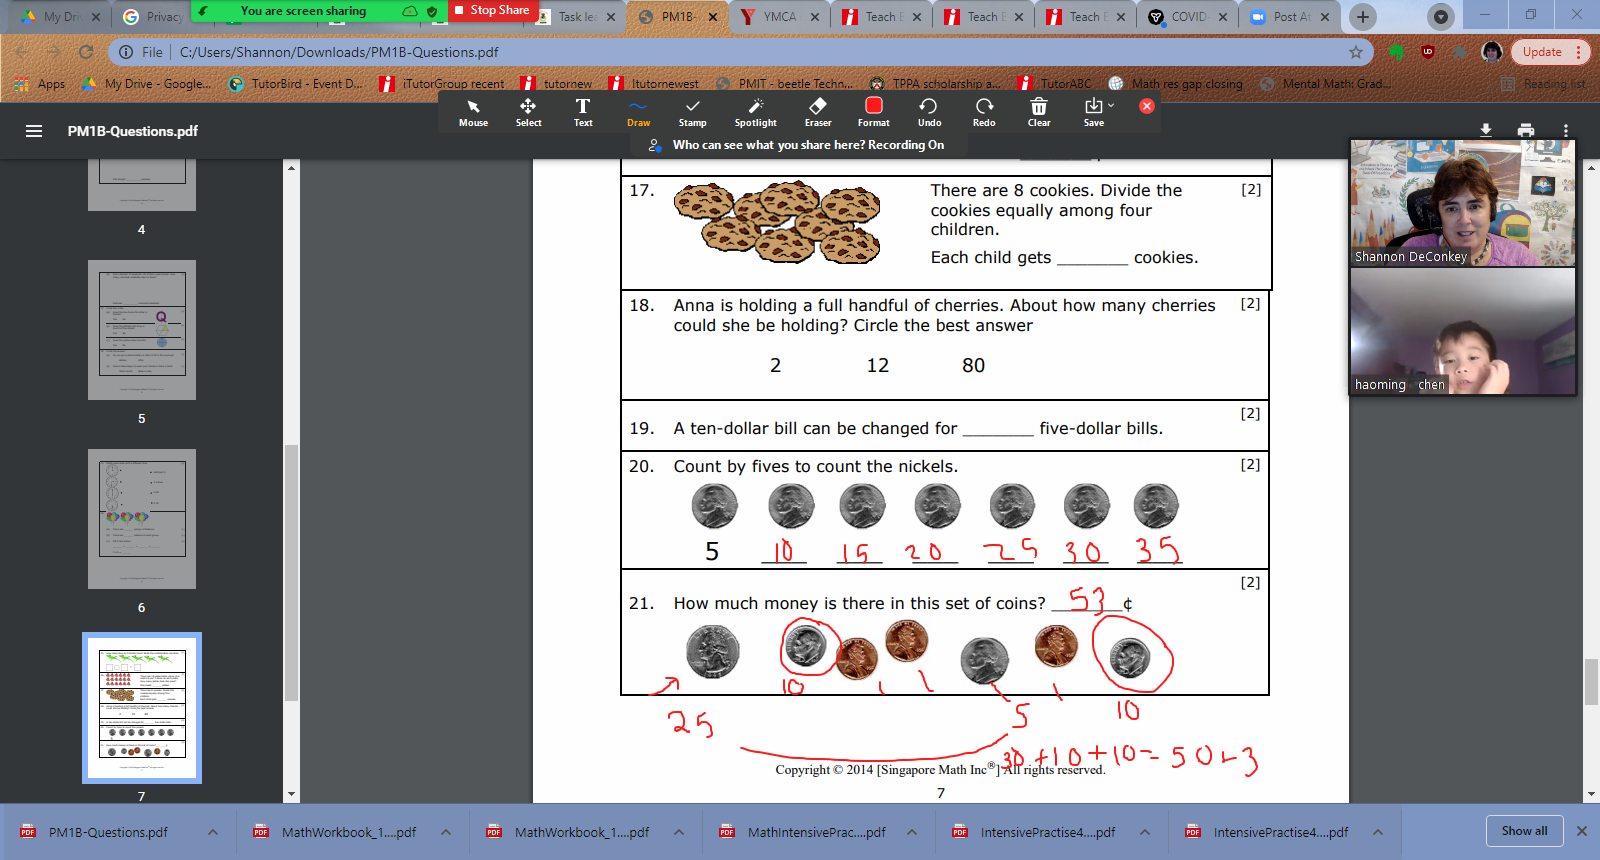This screenshot has width=1600, height=860.
Task: Clear all annotations with trash icon
Action: click(1039, 113)
